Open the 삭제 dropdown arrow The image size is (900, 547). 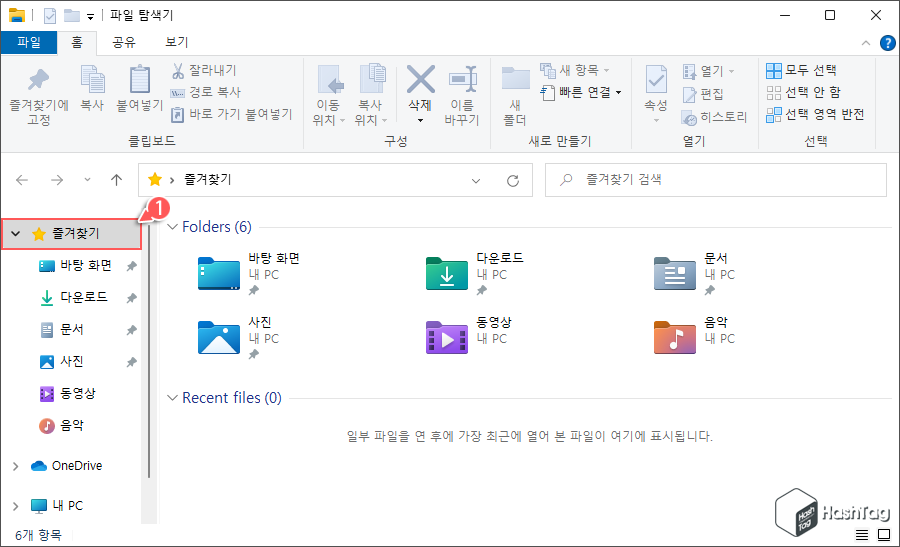(420, 121)
